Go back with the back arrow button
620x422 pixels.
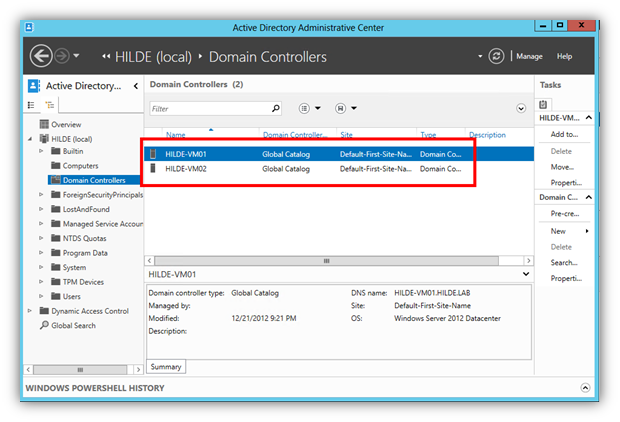click(41, 56)
